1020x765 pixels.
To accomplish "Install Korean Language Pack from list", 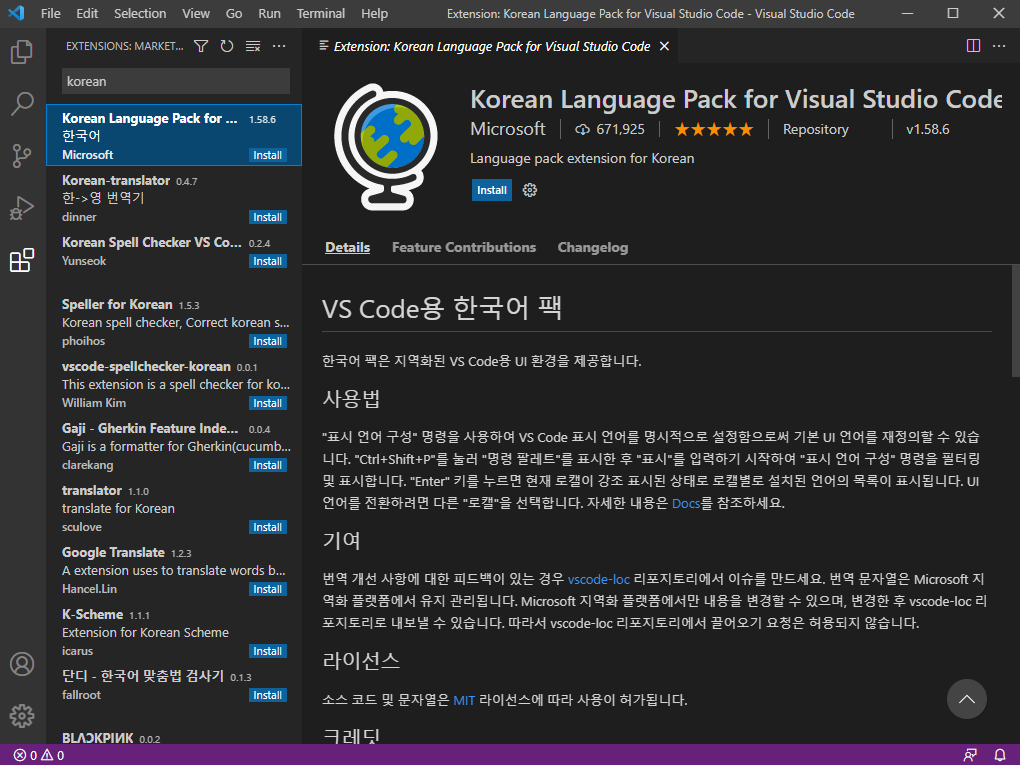I will click(267, 155).
